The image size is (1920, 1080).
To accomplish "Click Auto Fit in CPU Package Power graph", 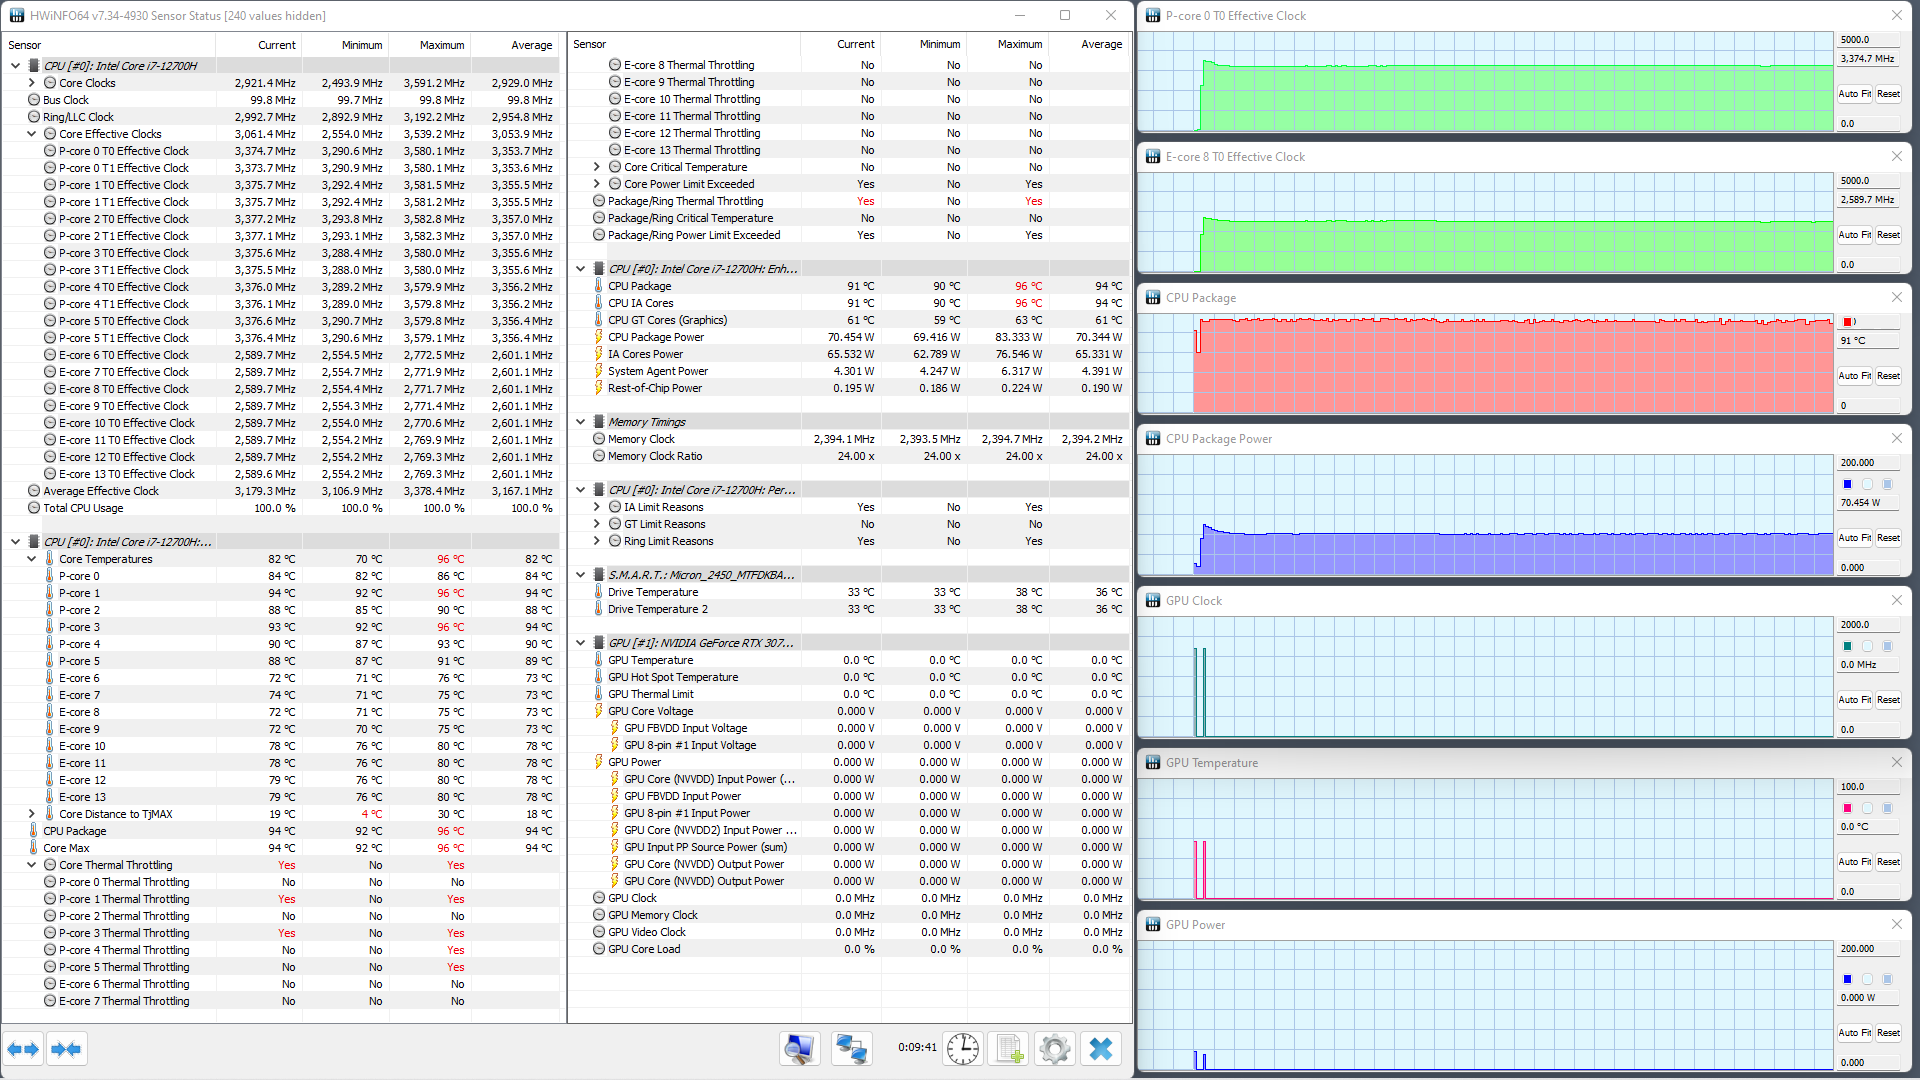I will (x=1854, y=538).
